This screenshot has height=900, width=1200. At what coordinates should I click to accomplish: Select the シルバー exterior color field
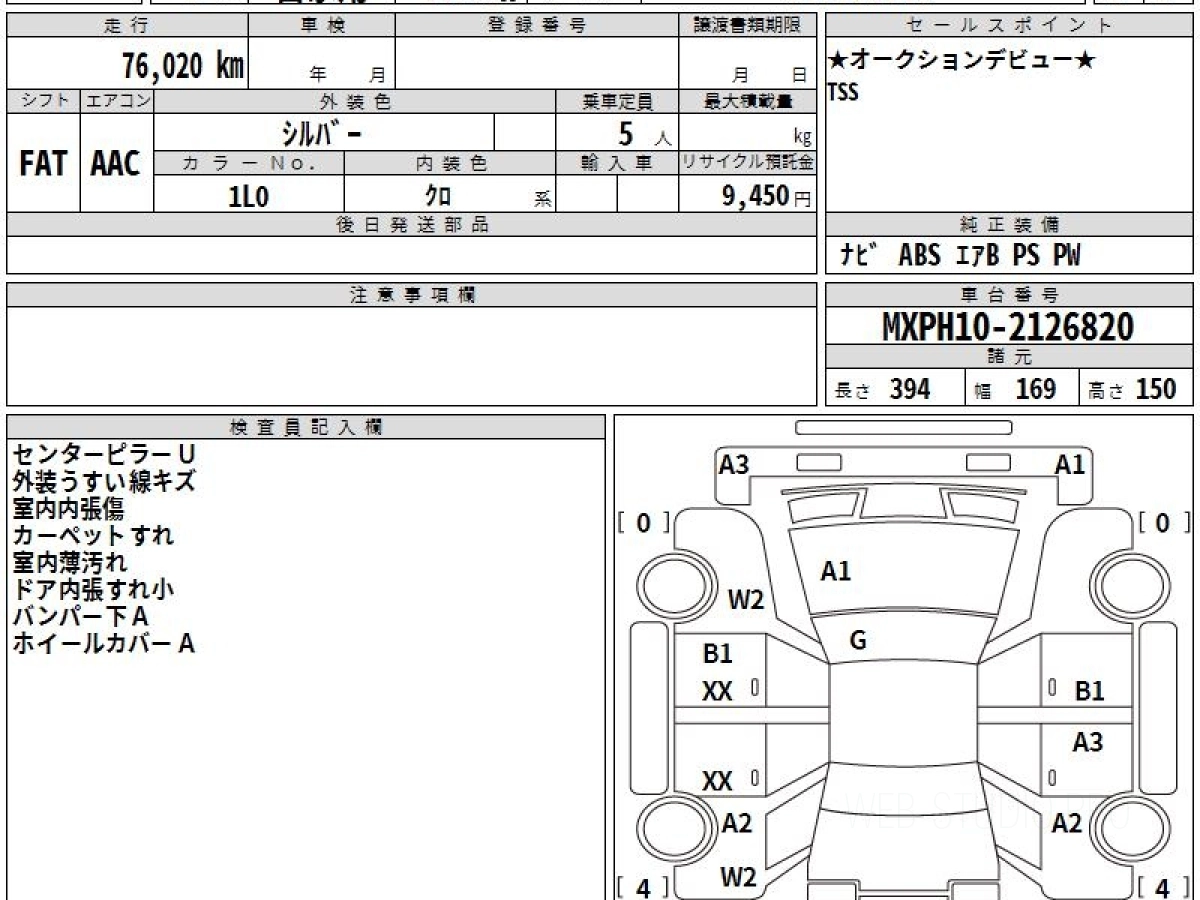324,133
